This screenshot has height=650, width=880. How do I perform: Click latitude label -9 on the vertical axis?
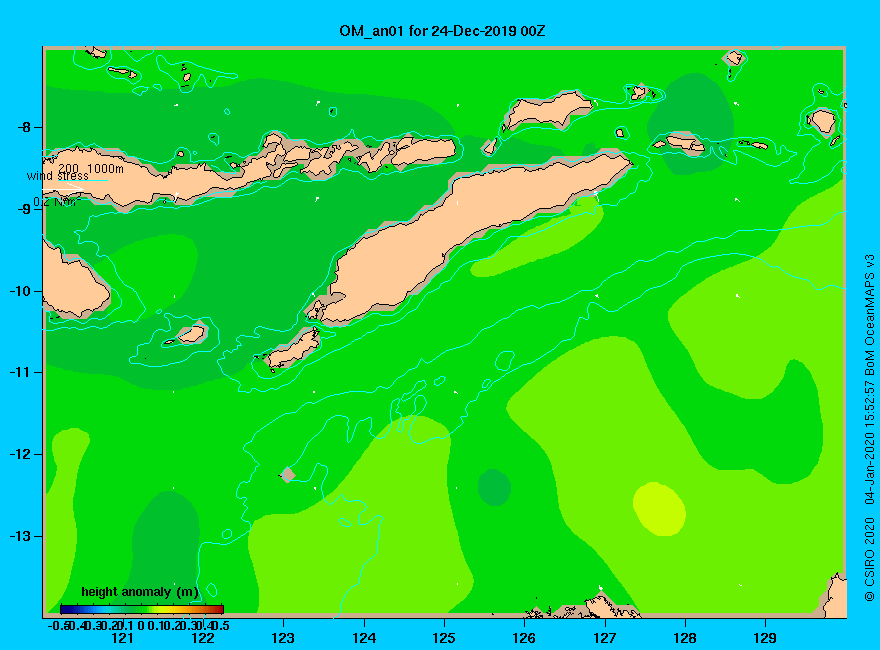24,209
